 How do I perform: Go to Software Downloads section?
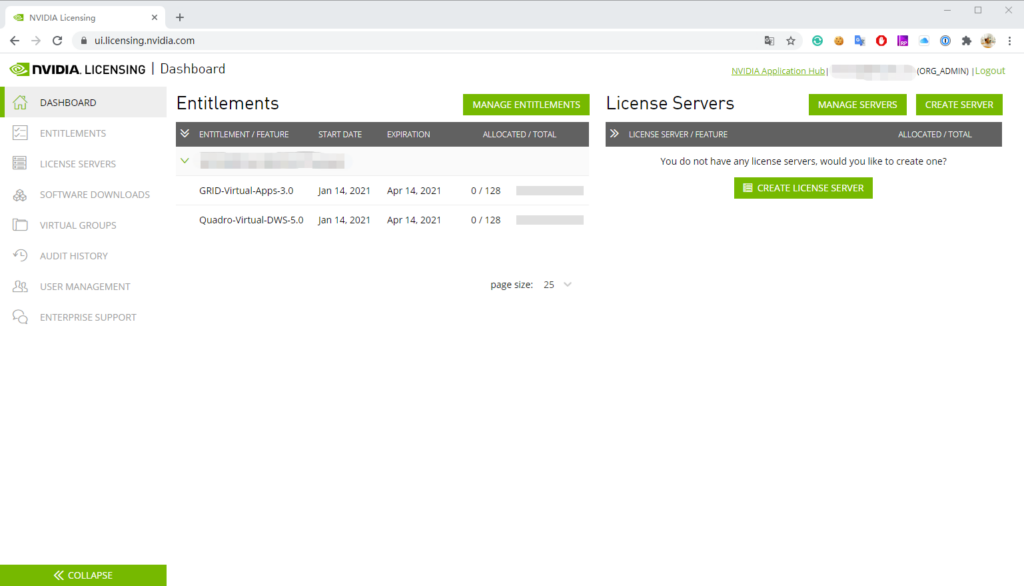coord(21,194)
